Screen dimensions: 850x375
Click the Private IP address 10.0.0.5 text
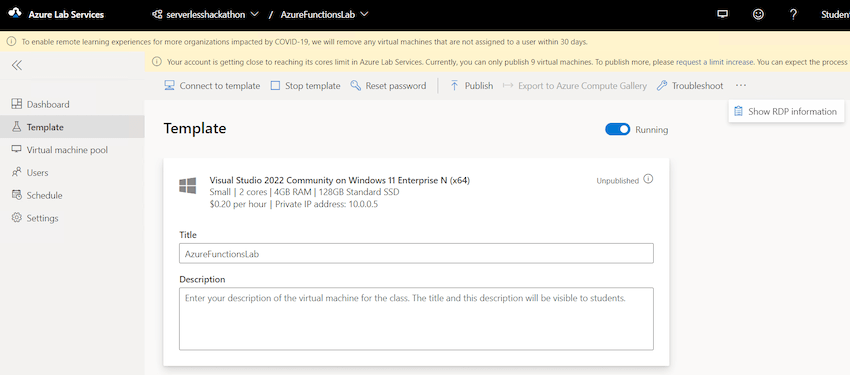pos(326,204)
